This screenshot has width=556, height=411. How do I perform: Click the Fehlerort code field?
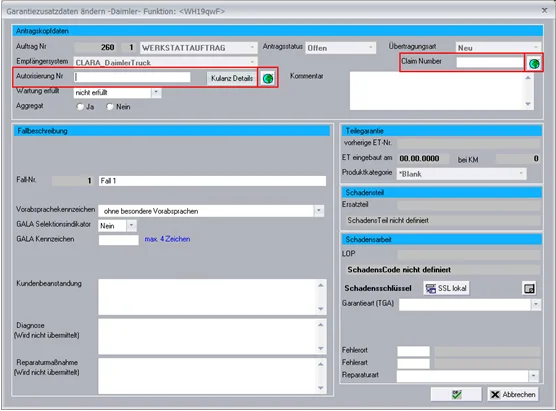pos(413,351)
